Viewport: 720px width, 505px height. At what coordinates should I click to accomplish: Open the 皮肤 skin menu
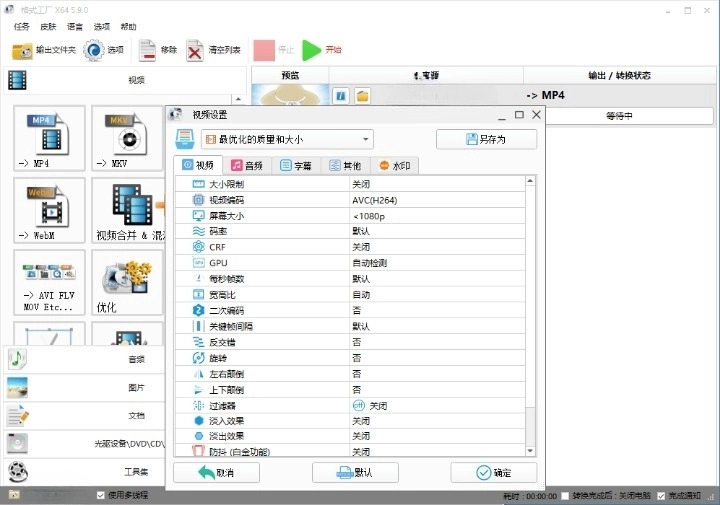[x=48, y=27]
